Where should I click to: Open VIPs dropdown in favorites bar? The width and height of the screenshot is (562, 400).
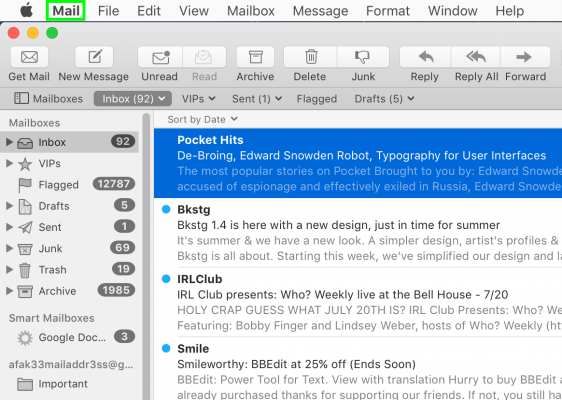(198, 99)
